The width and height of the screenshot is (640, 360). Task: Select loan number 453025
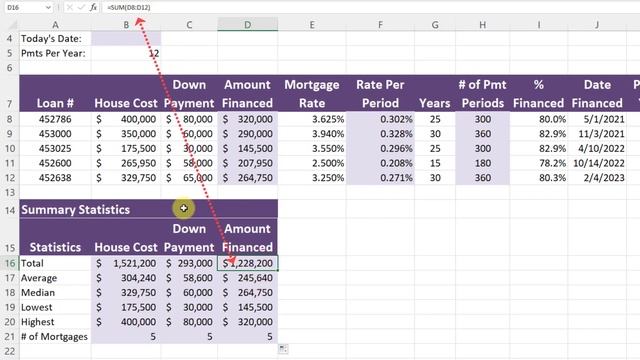tap(55, 149)
